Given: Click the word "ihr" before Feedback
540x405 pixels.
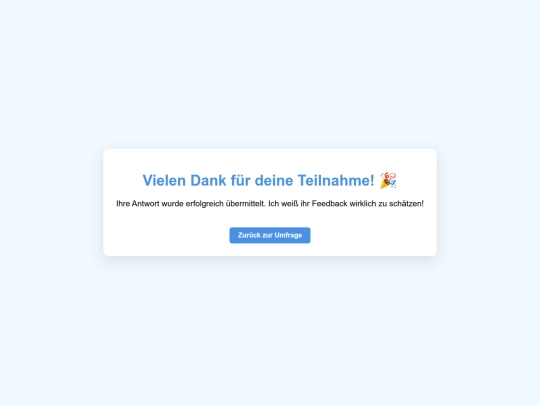Looking at the screenshot, I should (x=305, y=204).
